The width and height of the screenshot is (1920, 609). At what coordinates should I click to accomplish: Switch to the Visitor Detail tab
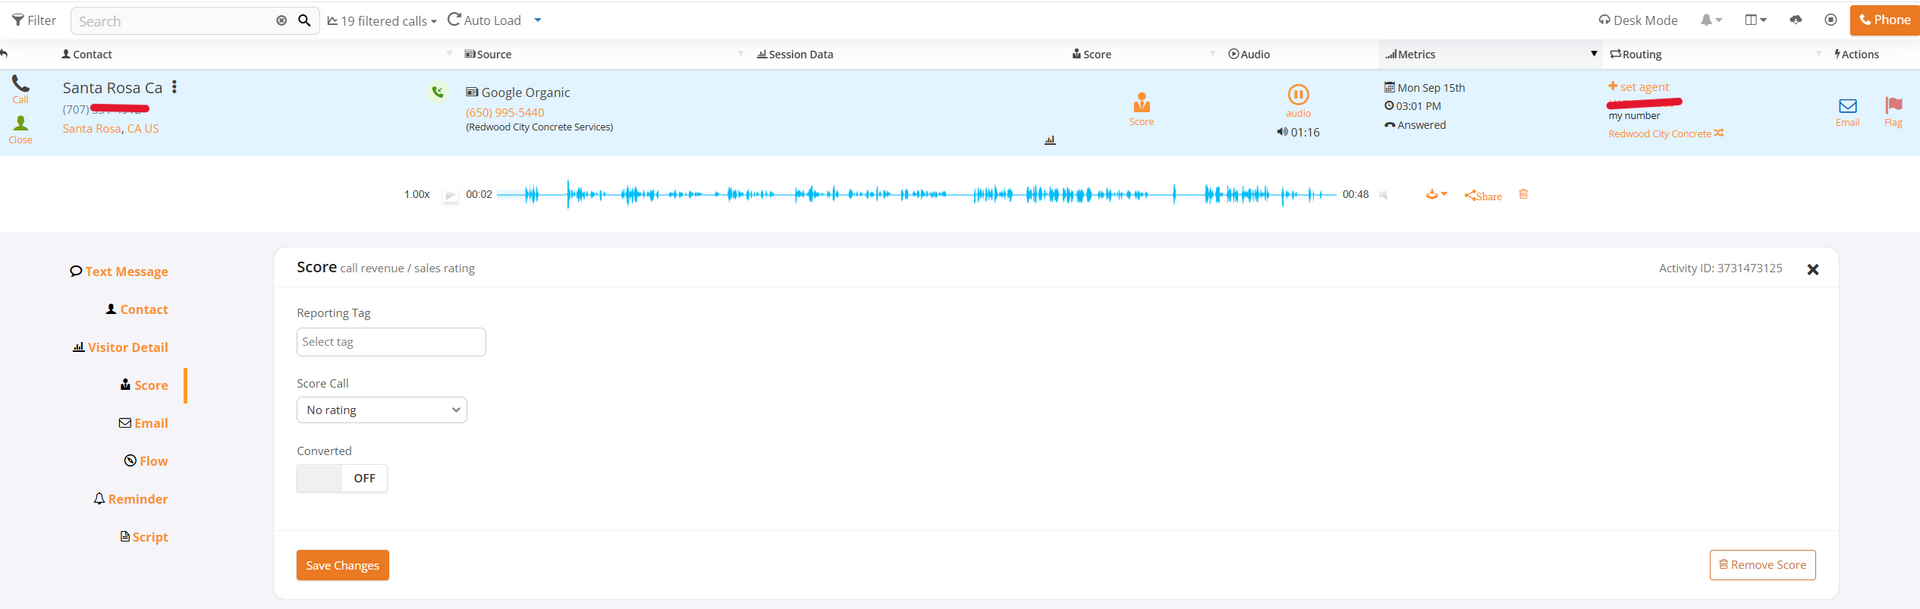click(x=120, y=347)
